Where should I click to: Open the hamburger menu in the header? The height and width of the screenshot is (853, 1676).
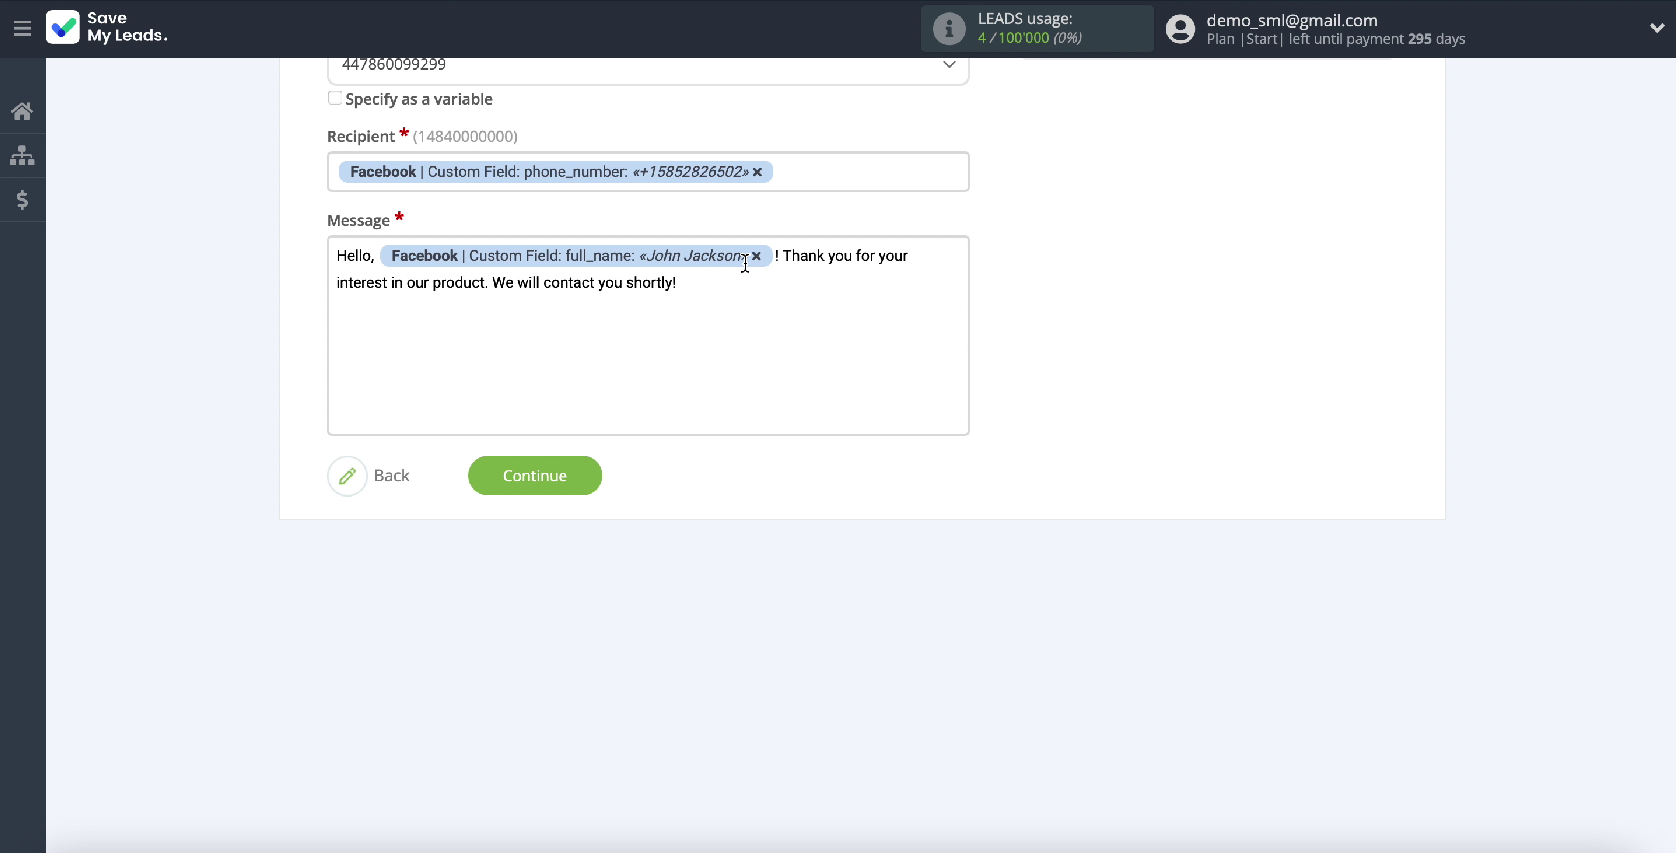[x=22, y=28]
